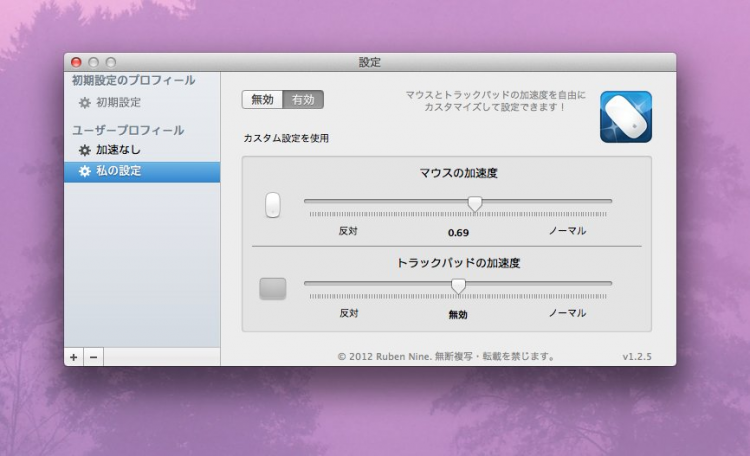Screen dimensions: 750x456
Task: Click the マウスの加速度 heading
Action: tap(458, 173)
